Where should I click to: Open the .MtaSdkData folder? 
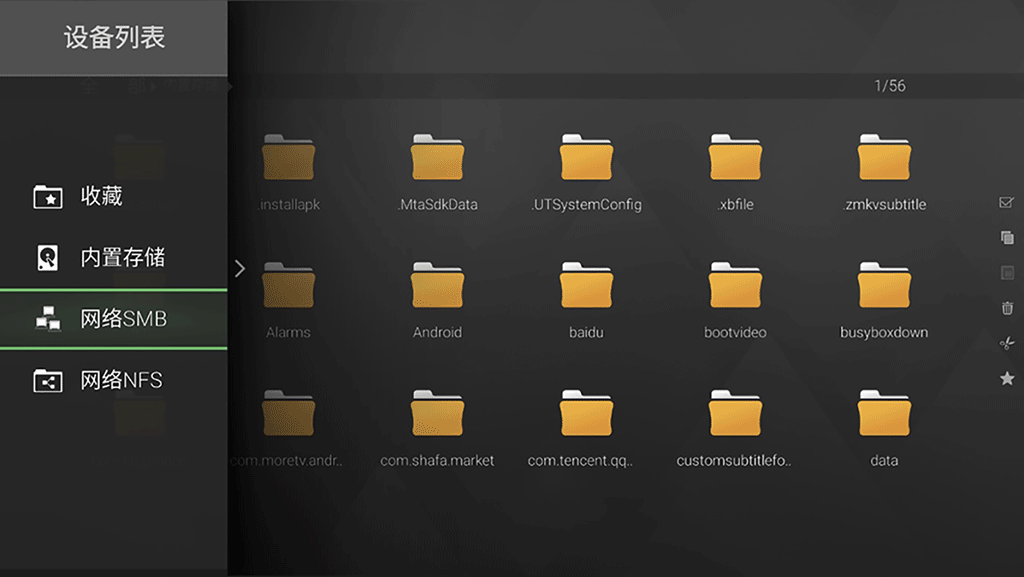pos(438,172)
